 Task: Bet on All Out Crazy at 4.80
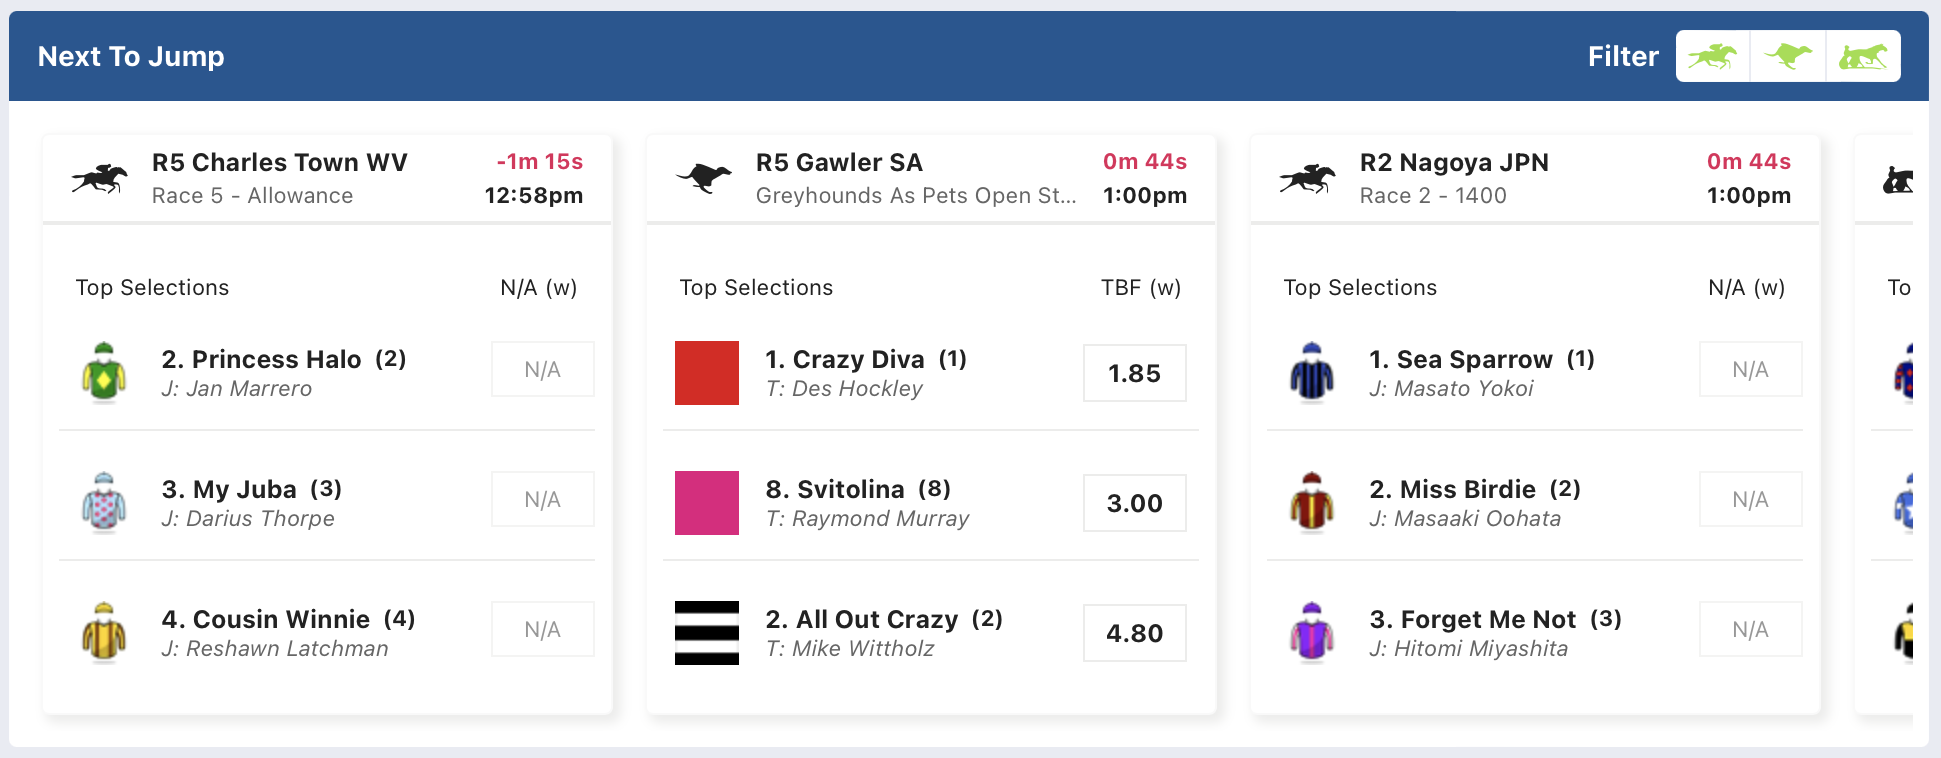[x=1135, y=633]
